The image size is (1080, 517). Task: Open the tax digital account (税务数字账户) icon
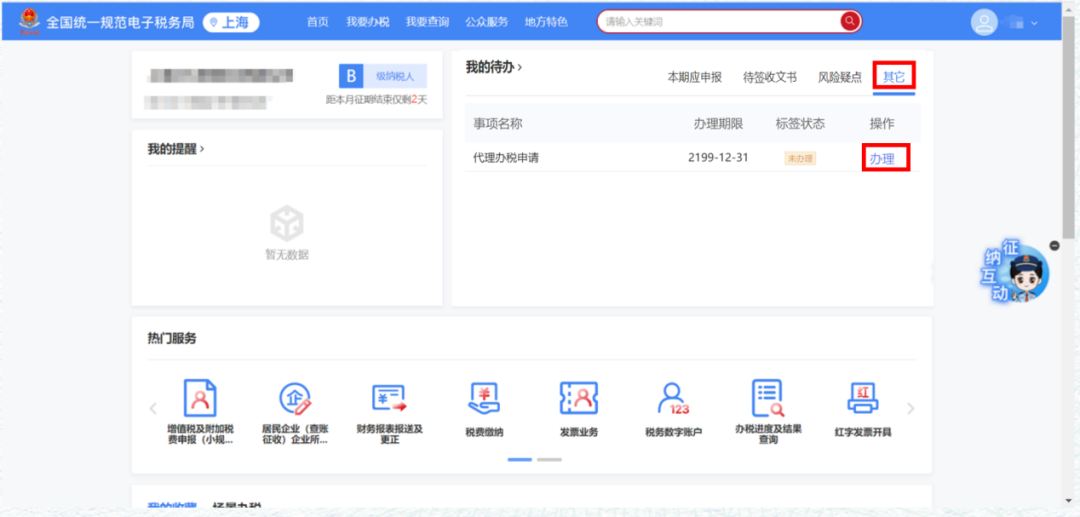pyautogui.click(x=674, y=399)
